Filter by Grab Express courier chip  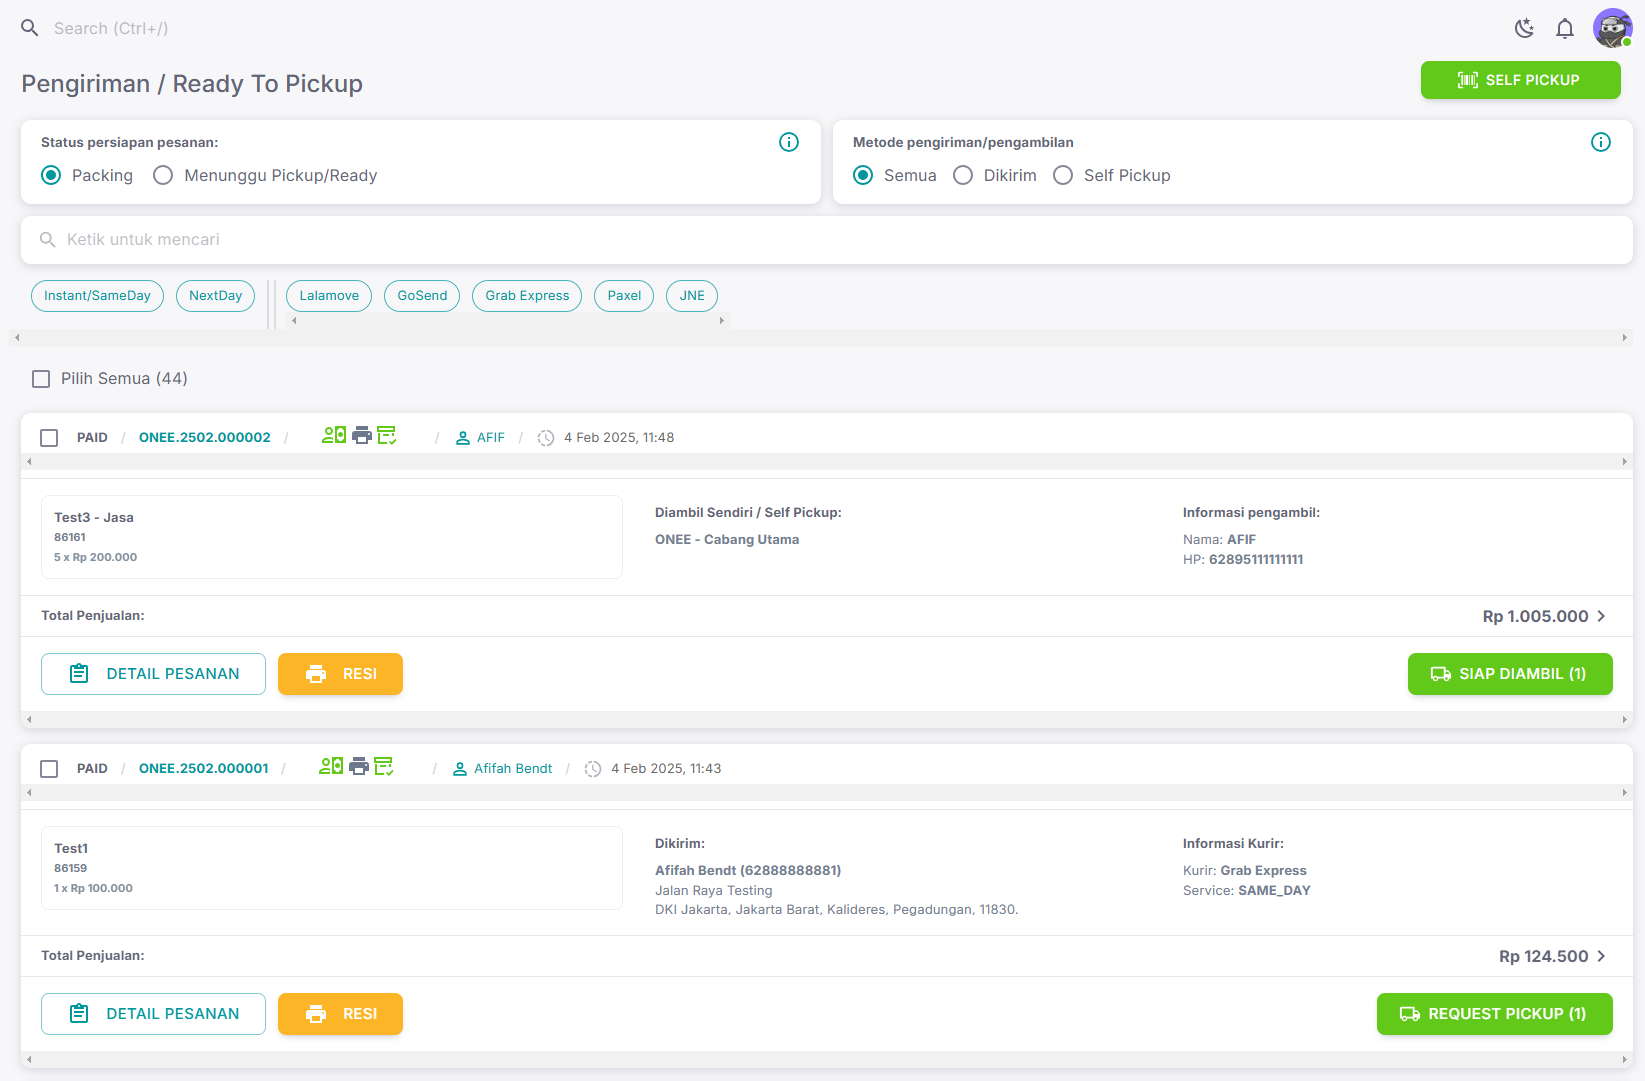(x=527, y=296)
